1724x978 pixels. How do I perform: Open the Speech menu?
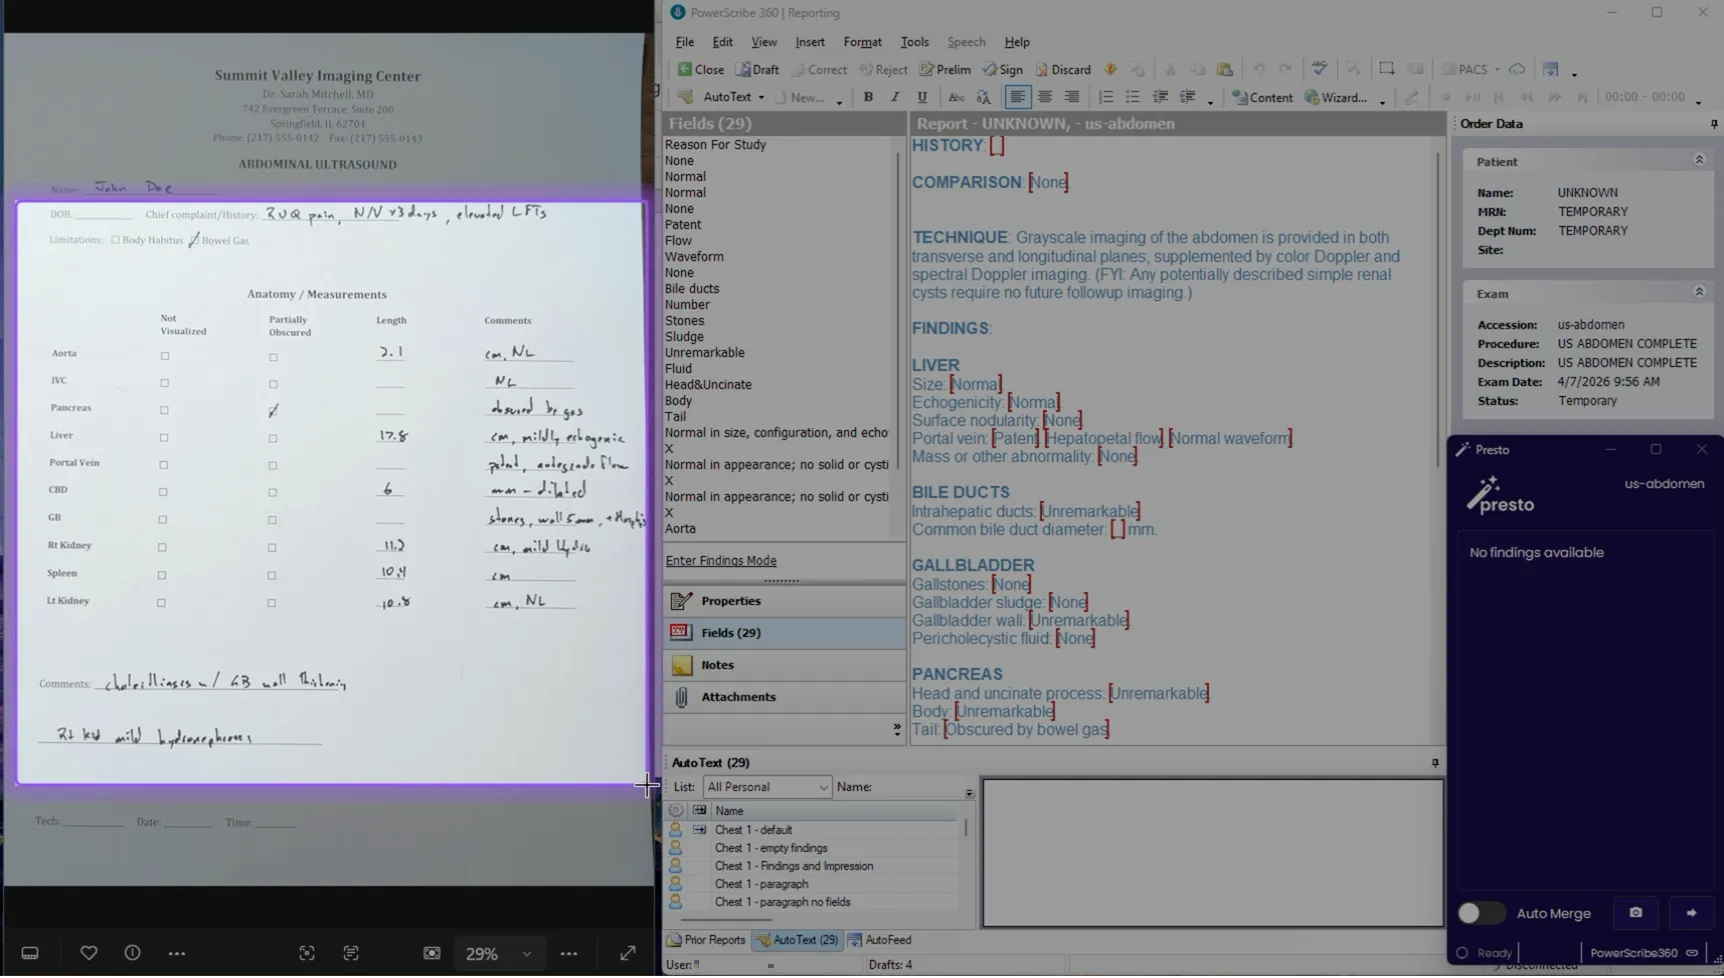[966, 41]
